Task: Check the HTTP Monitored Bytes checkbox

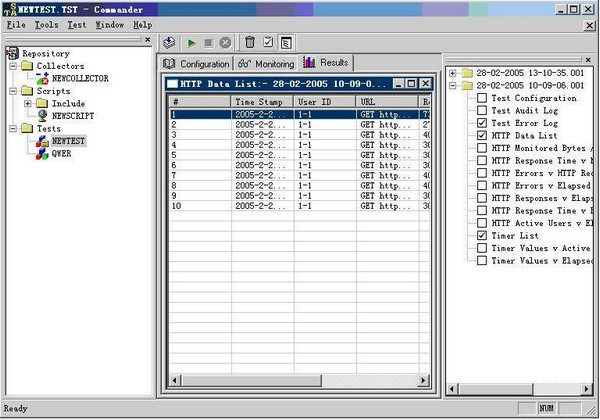Action: pyautogui.click(x=482, y=148)
